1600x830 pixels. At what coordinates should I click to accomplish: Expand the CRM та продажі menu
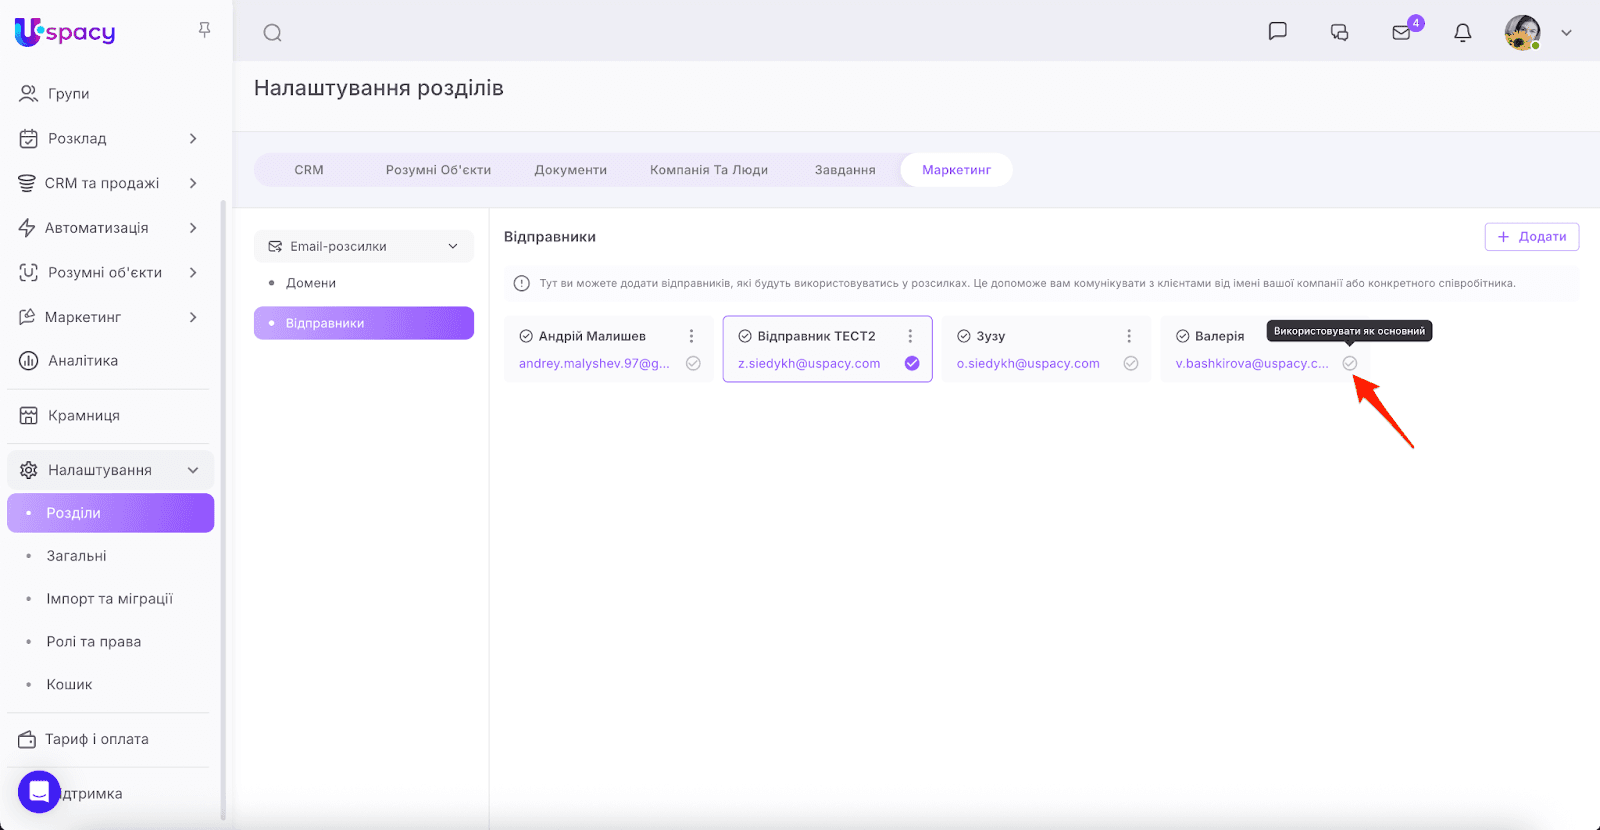pos(193,183)
